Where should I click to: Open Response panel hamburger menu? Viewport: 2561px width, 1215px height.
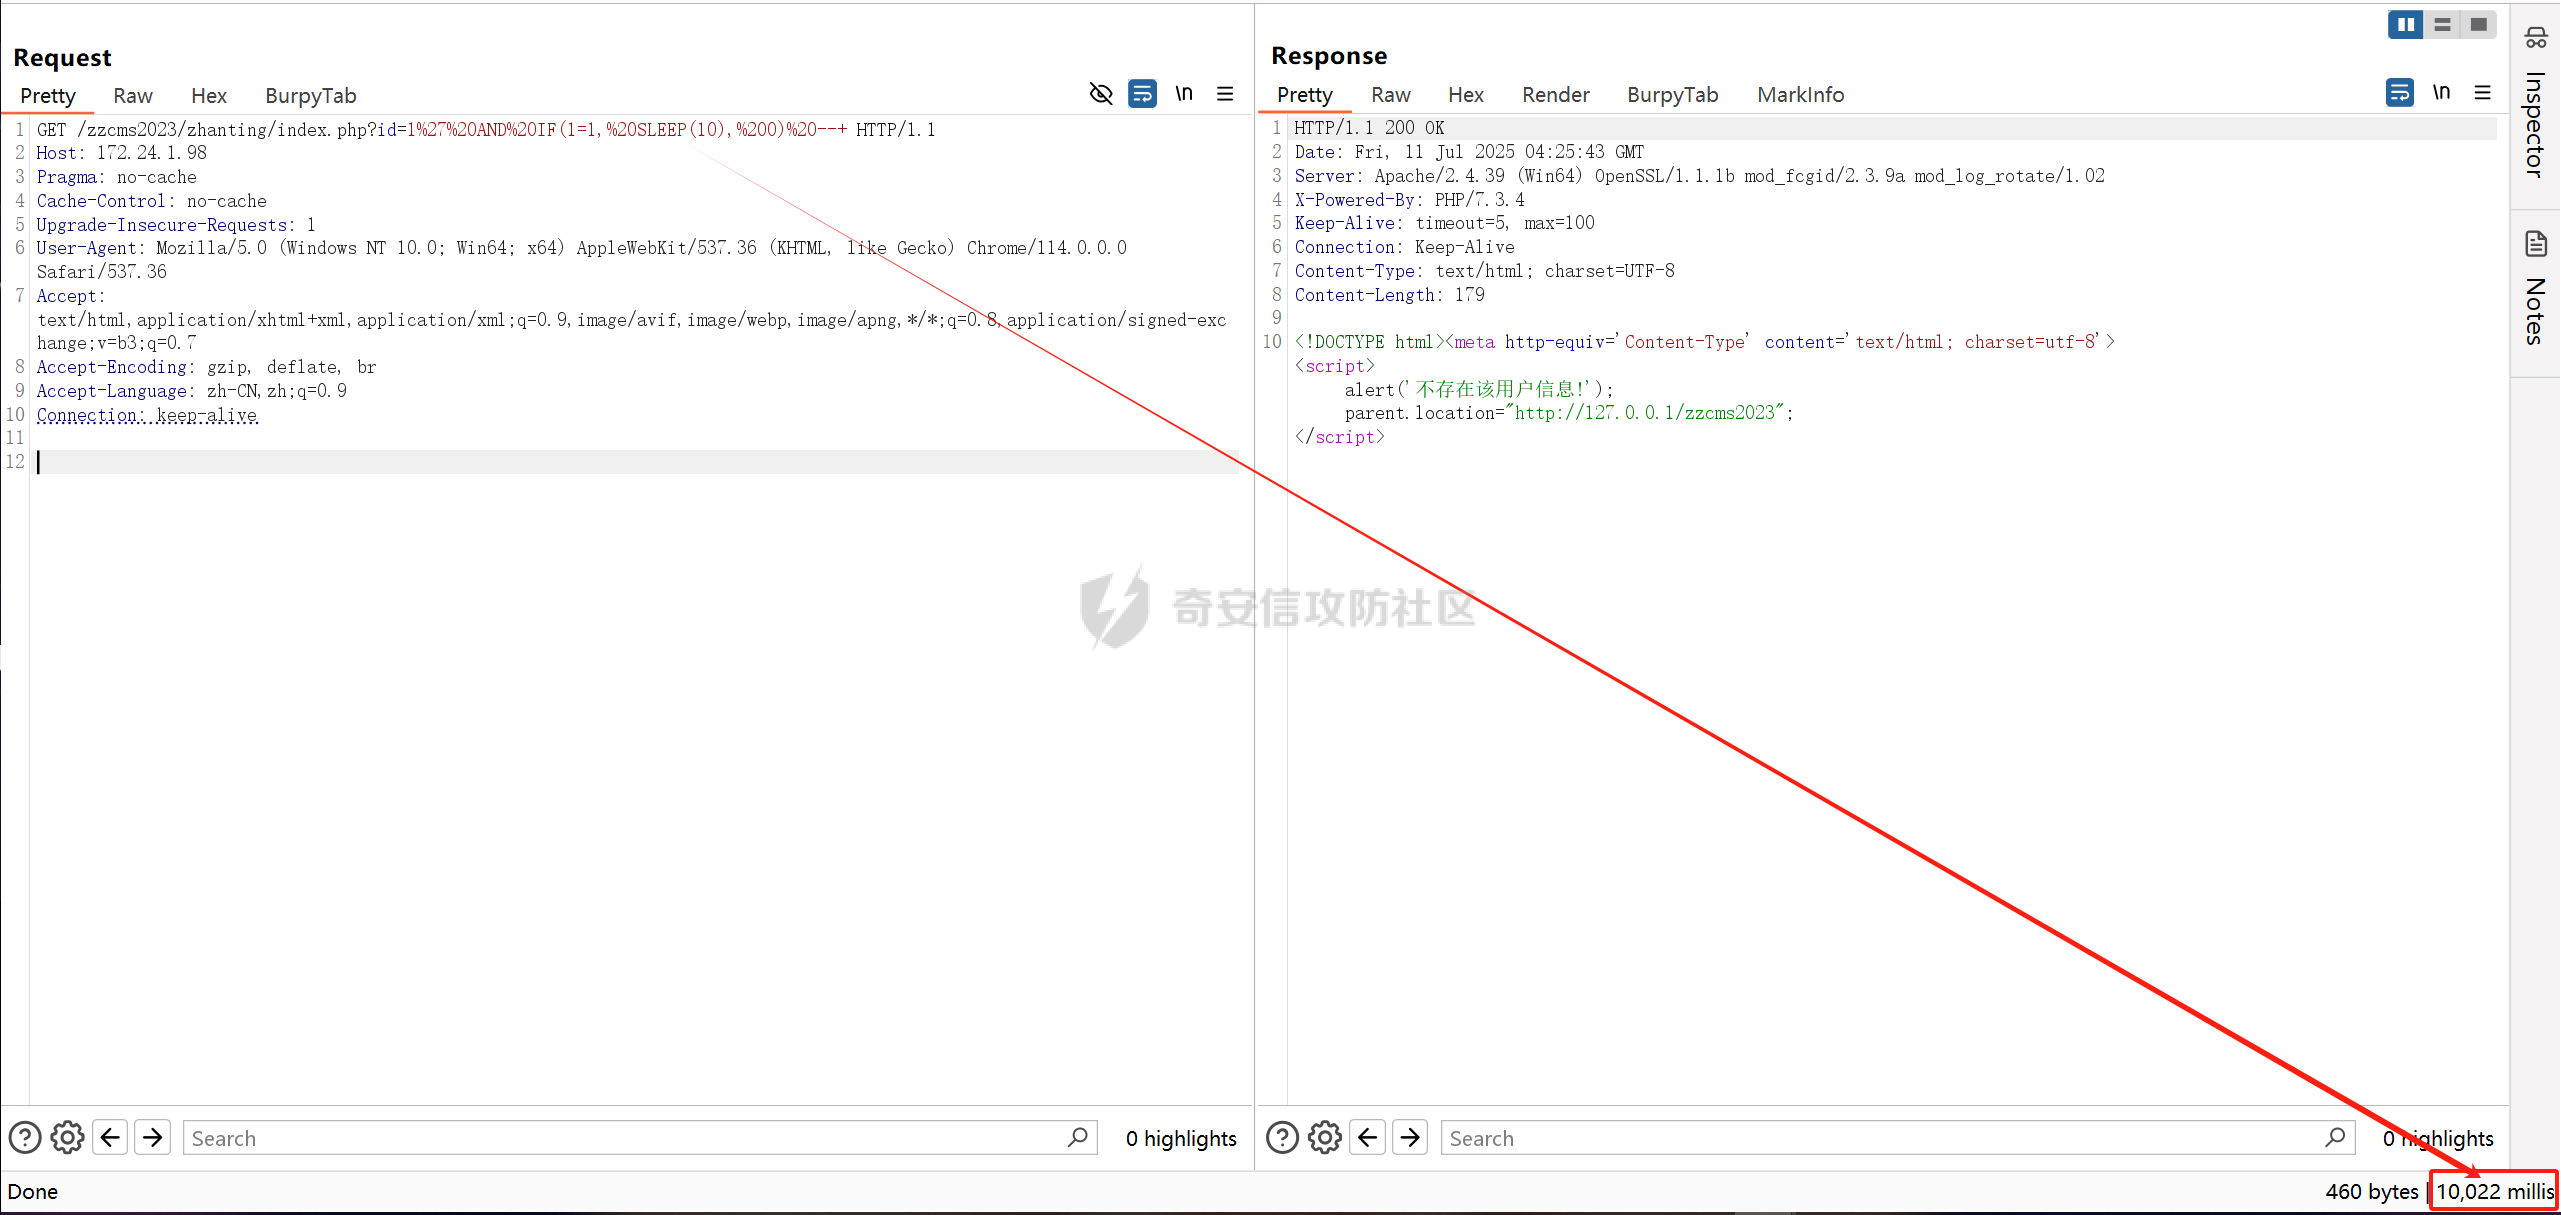pyautogui.click(x=2482, y=93)
